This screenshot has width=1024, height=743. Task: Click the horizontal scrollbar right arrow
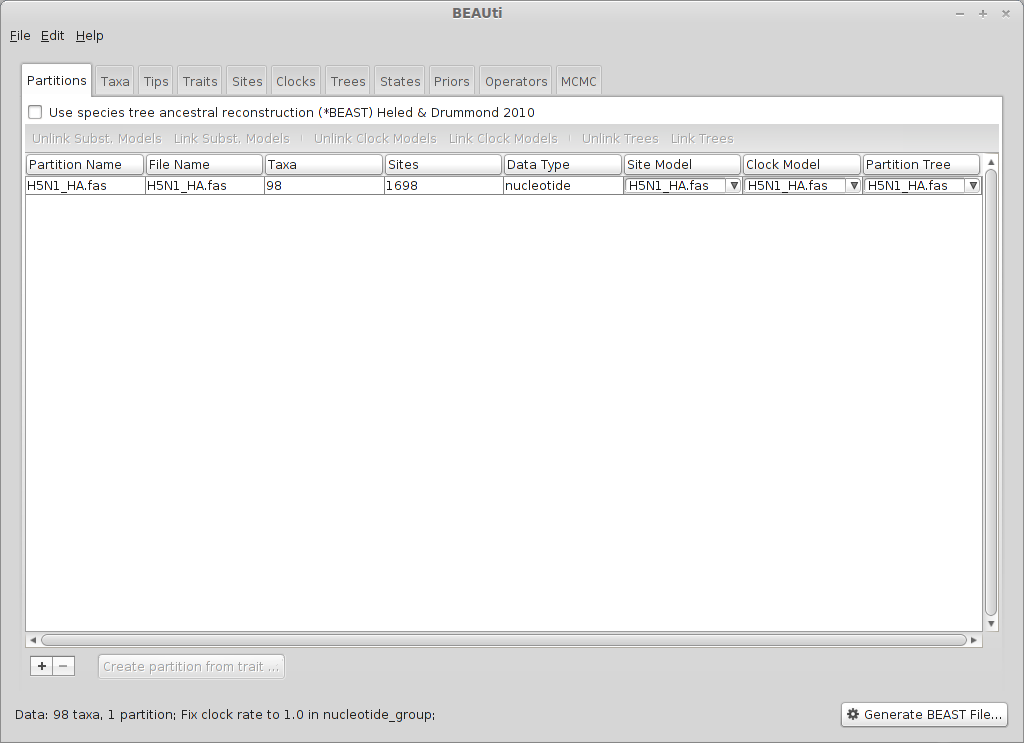(974, 640)
